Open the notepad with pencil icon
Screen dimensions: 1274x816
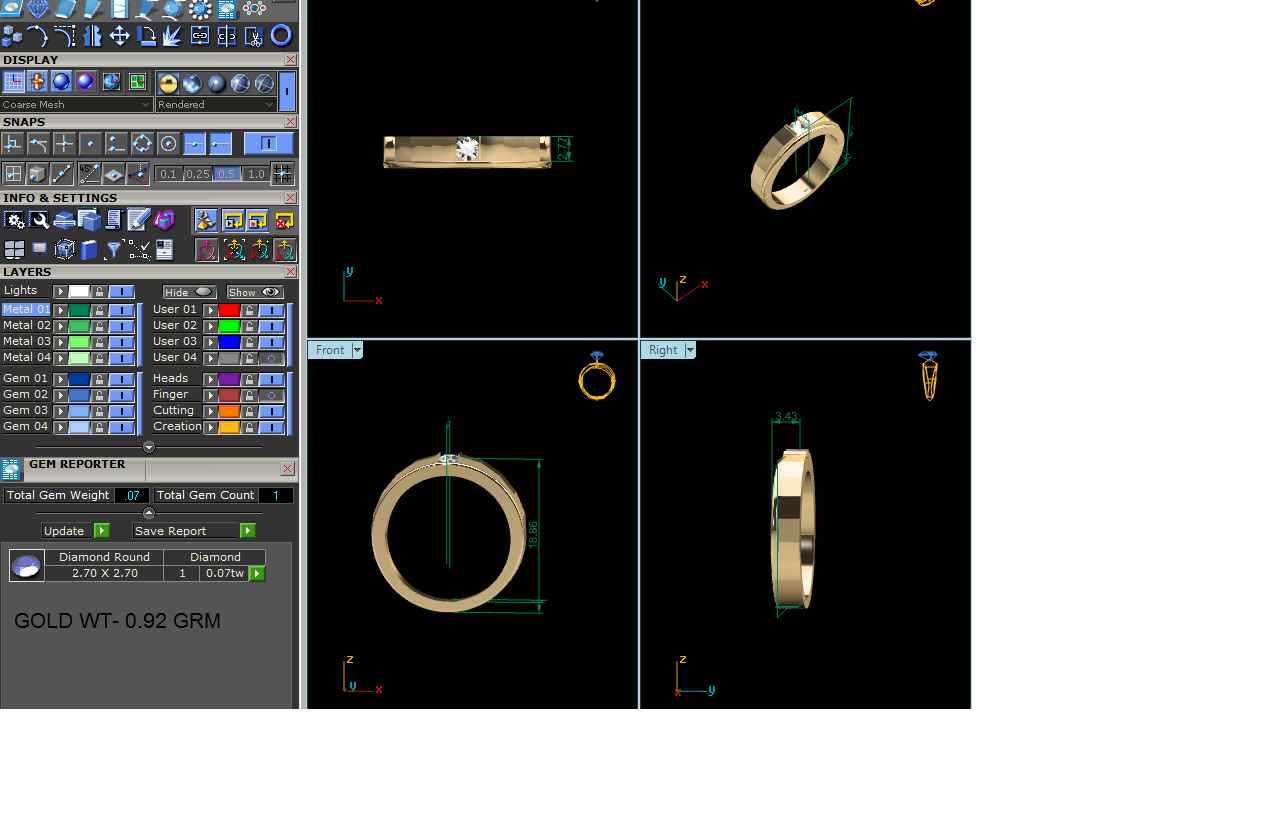click(138, 220)
